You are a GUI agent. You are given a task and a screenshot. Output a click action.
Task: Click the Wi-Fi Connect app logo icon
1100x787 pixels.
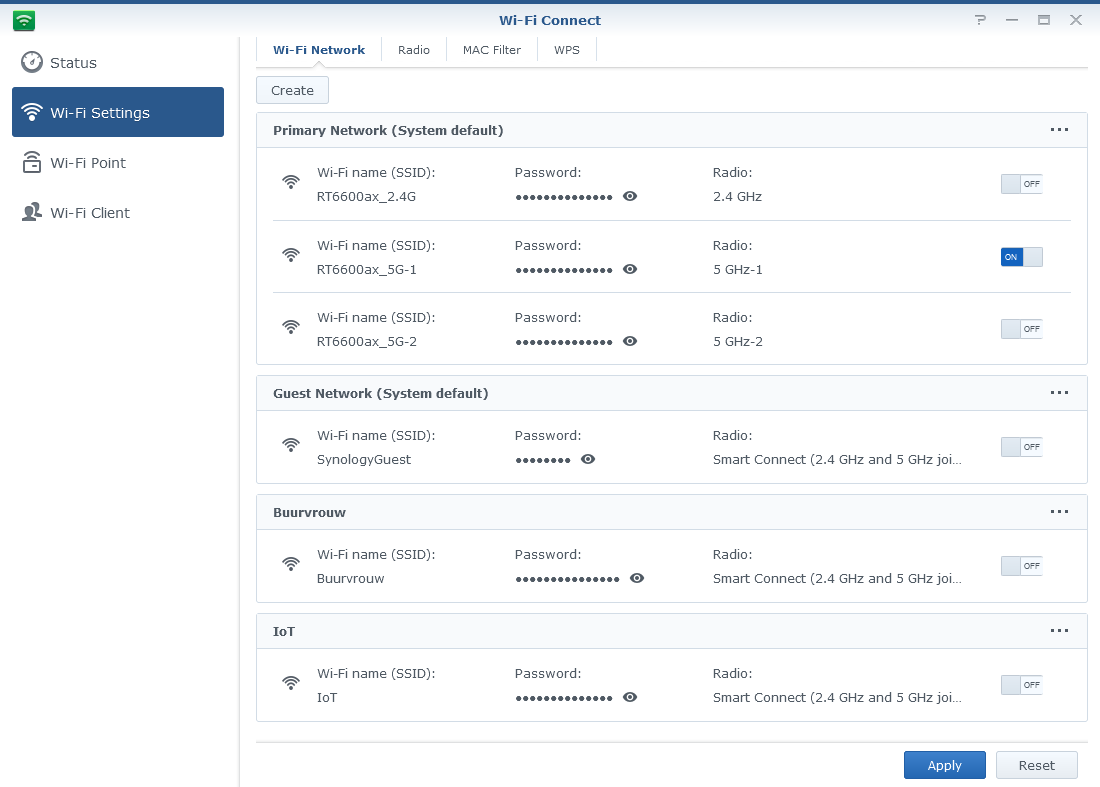pyautogui.click(x=24, y=20)
